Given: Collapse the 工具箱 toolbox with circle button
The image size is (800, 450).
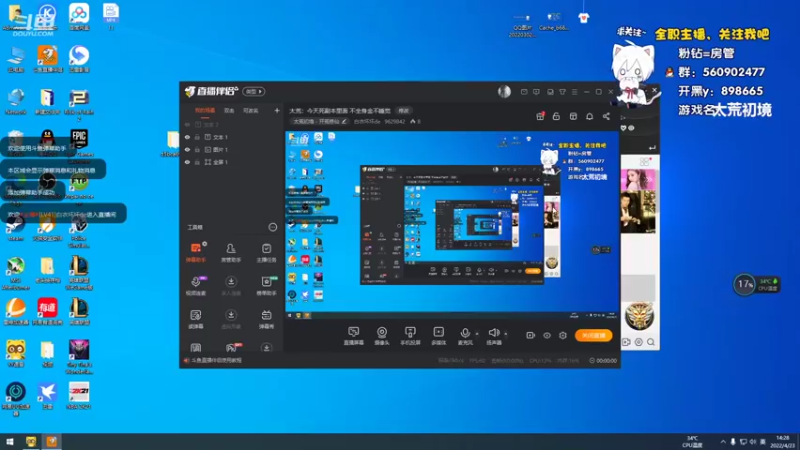Looking at the screenshot, I should (273, 227).
